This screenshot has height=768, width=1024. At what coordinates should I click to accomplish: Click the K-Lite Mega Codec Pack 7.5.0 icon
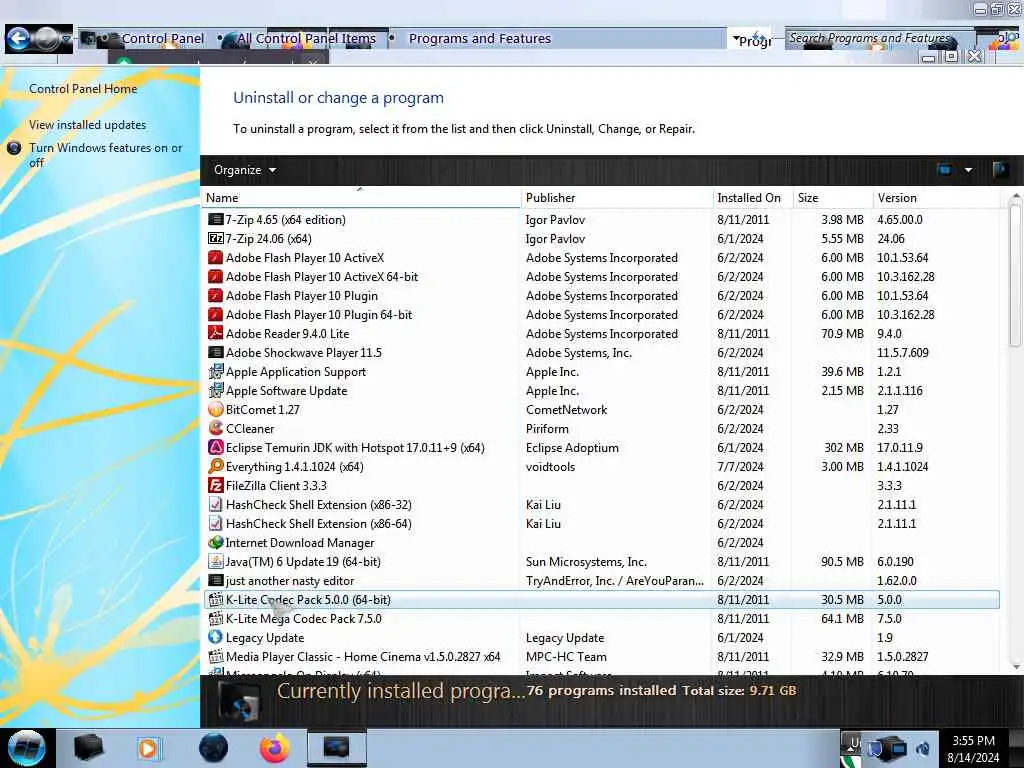(x=216, y=618)
